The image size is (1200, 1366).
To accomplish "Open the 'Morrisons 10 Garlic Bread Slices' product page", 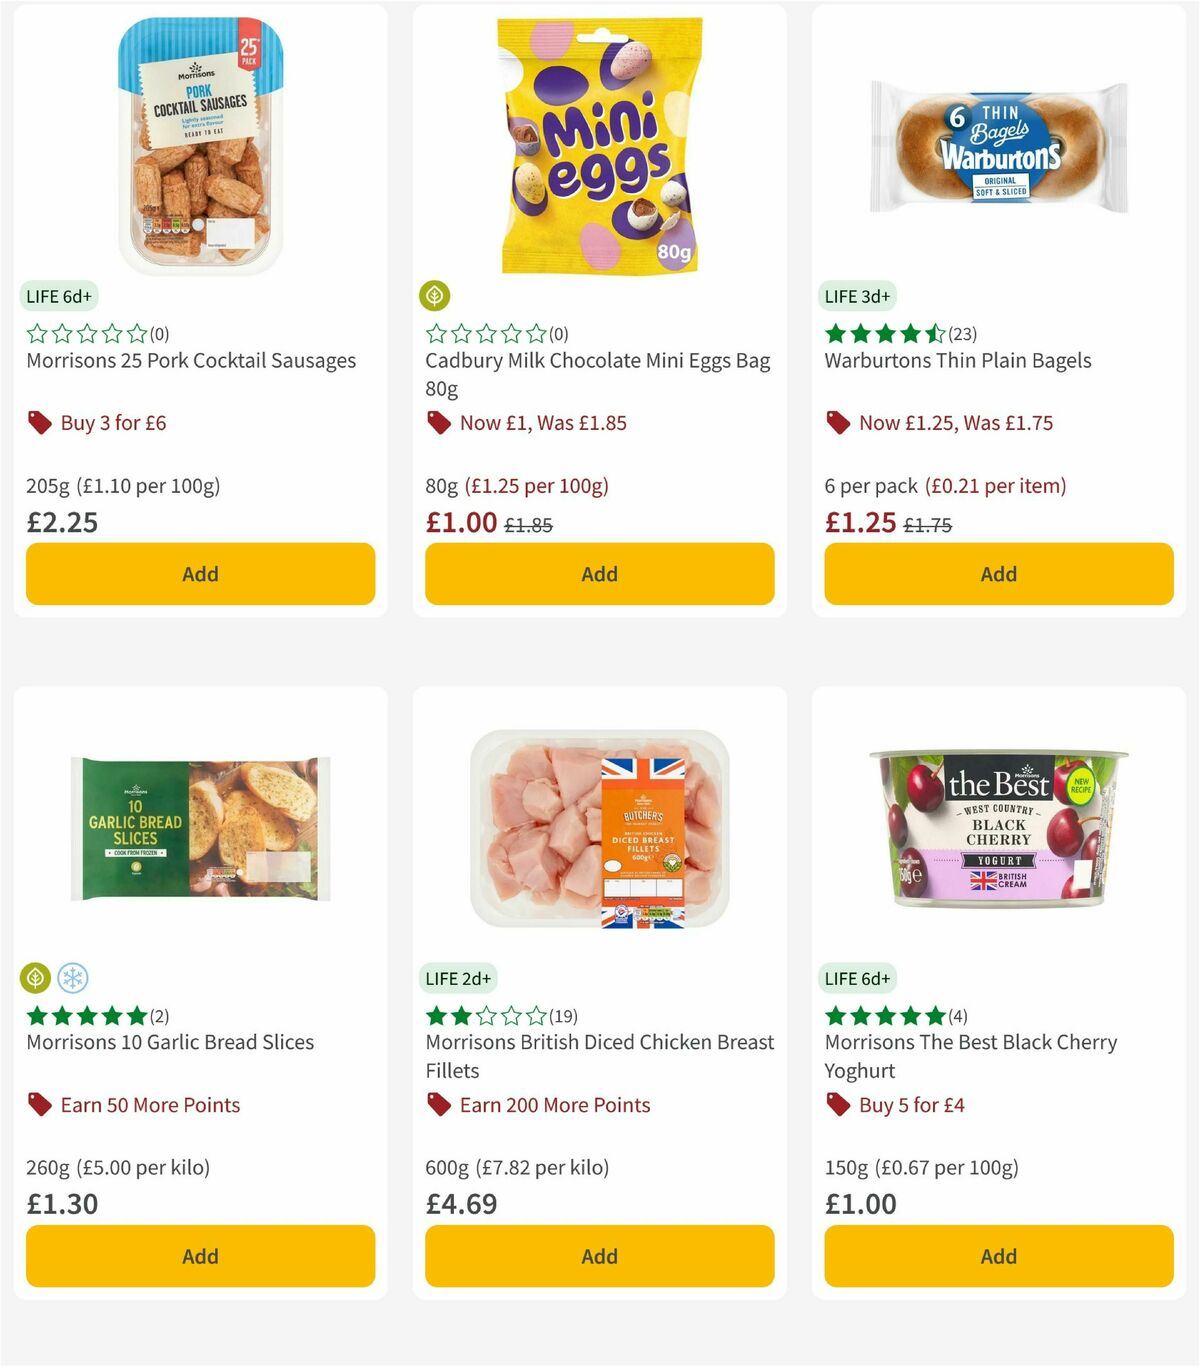I will [x=169, y=1042].
